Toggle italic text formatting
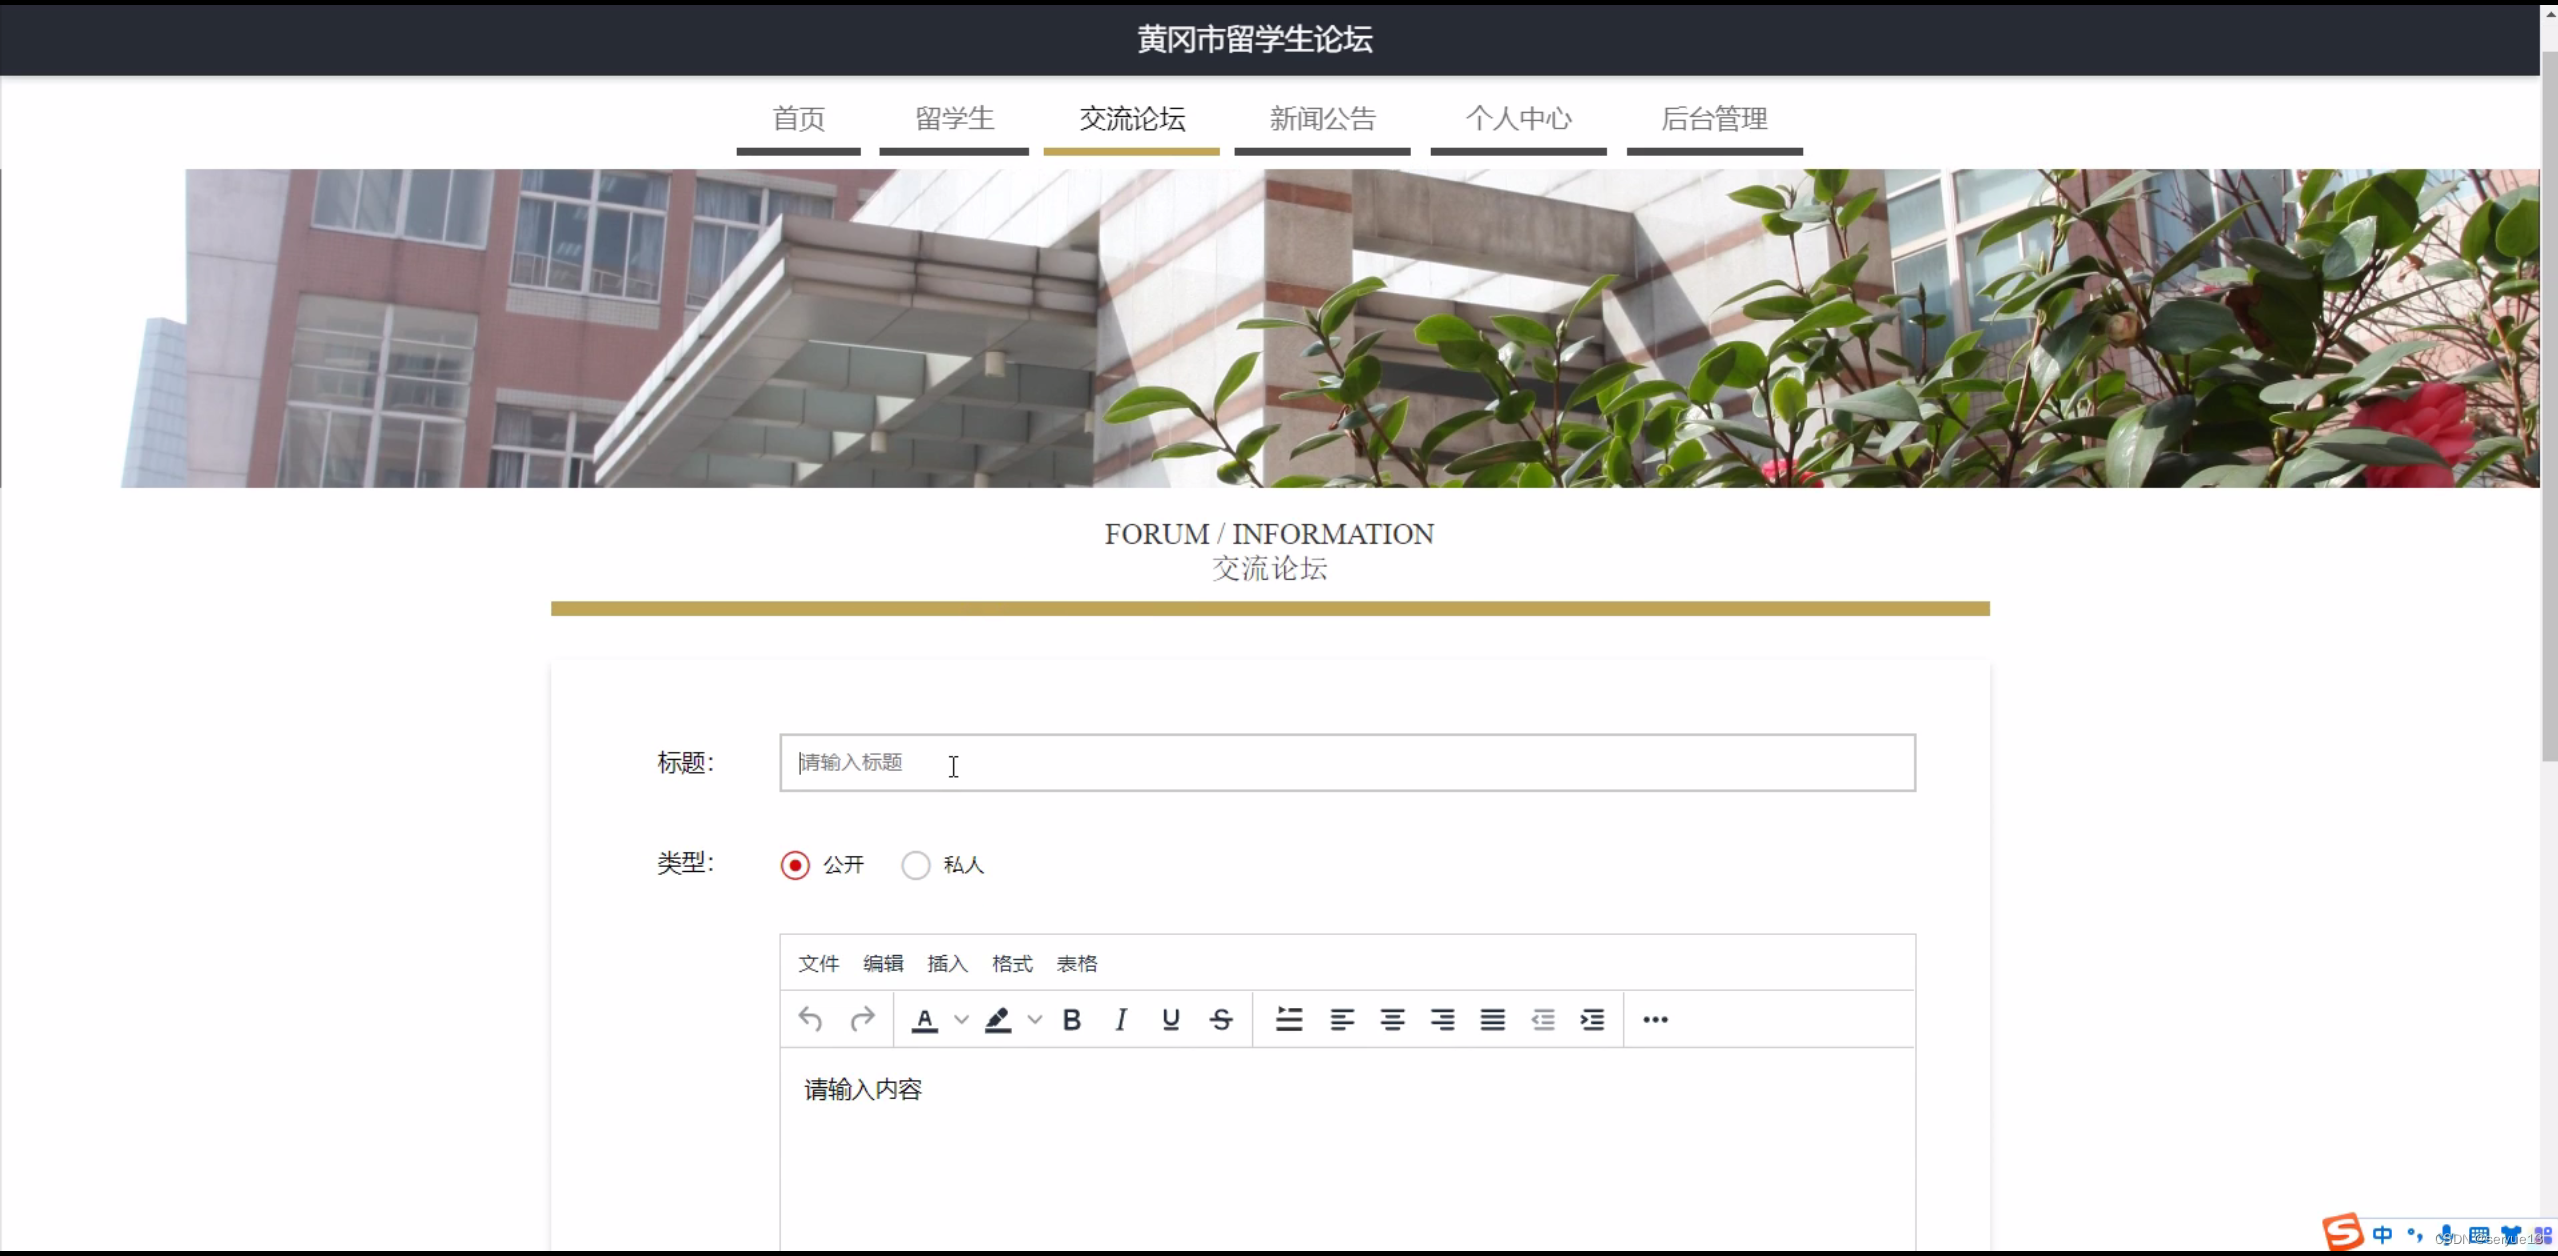The image size is (2558, 1256). [x=1121, y=1019]
